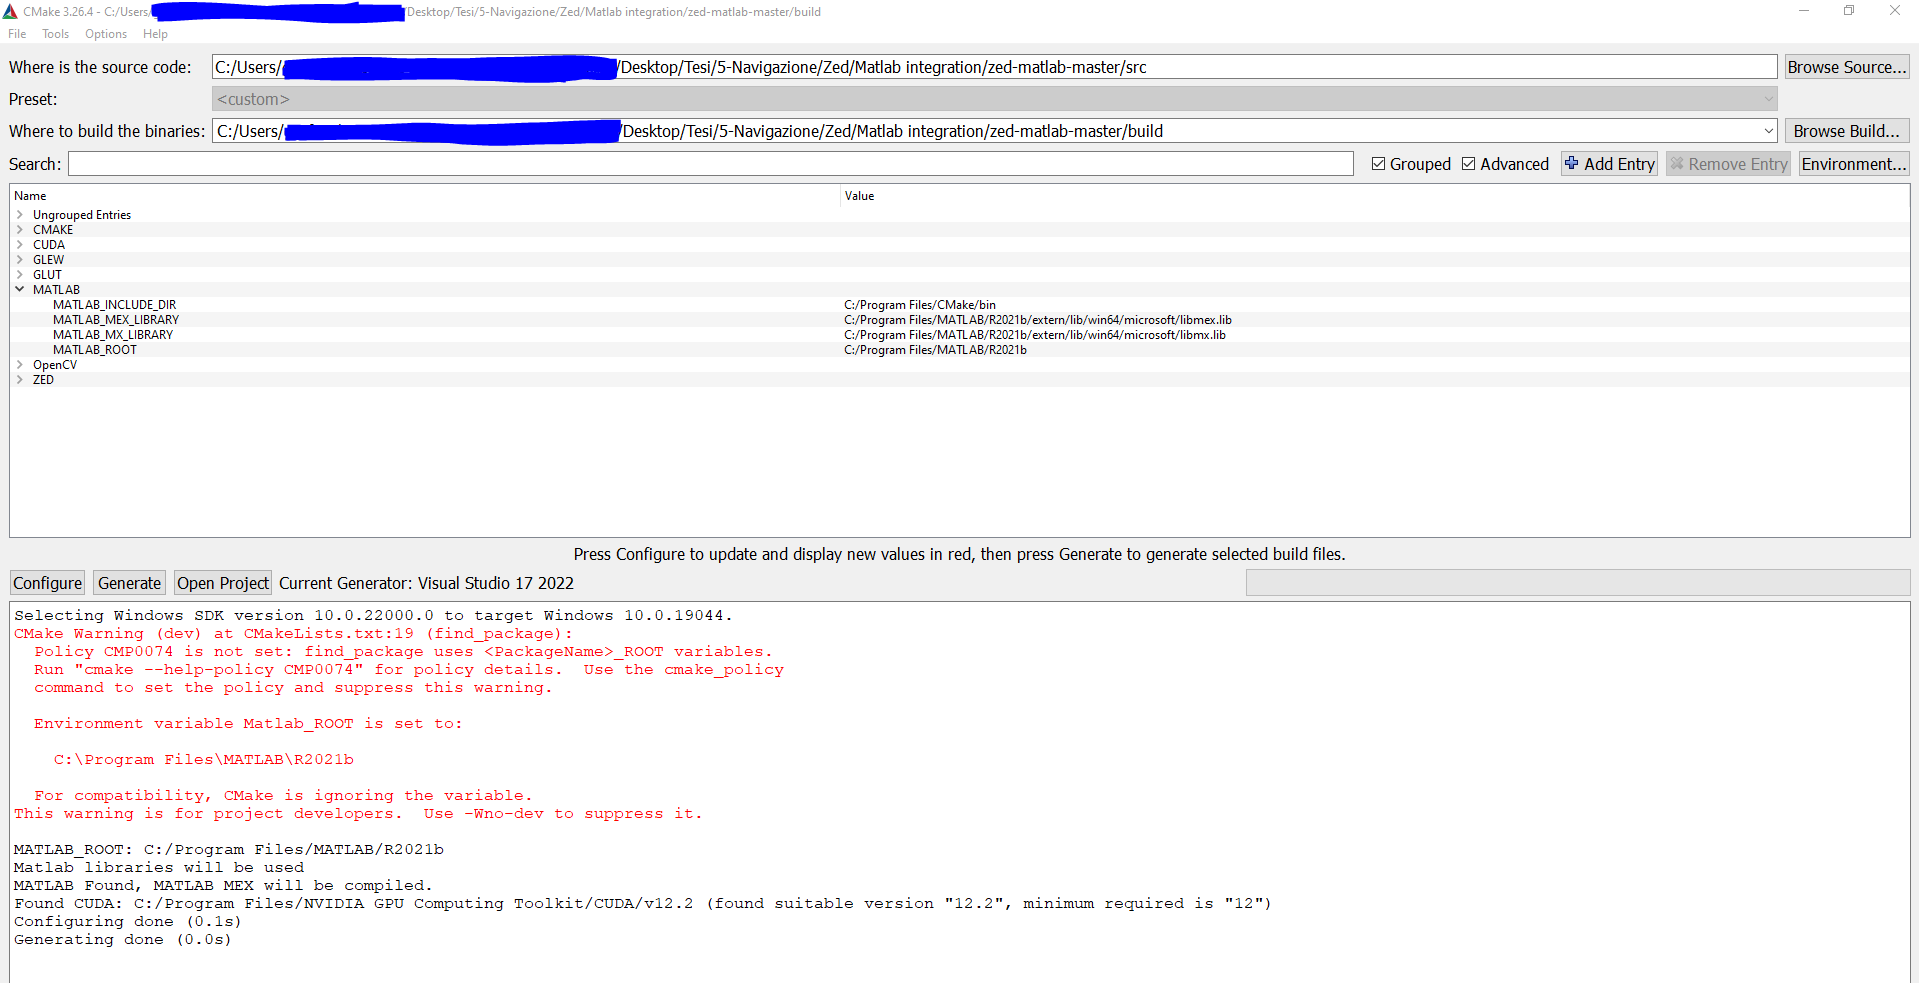Click the Browse Source button
The image size is (1919, 983).
point(1847,67)
